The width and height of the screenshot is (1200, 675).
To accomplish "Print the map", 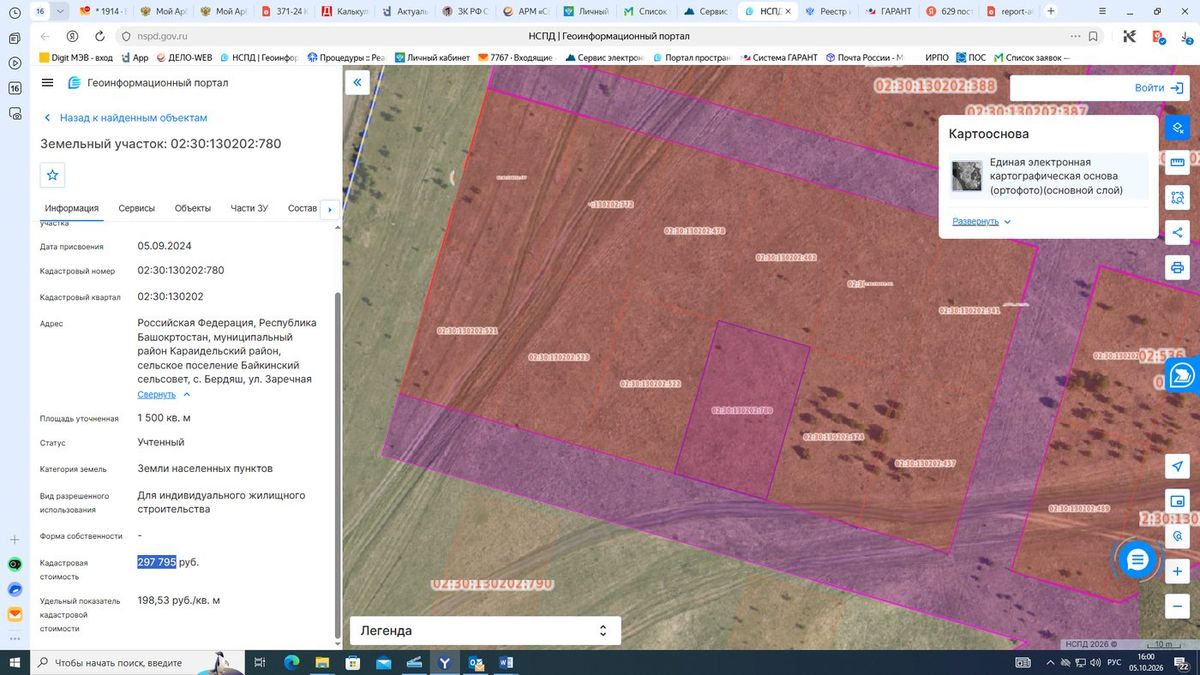I will click(x=1177, y=268).
